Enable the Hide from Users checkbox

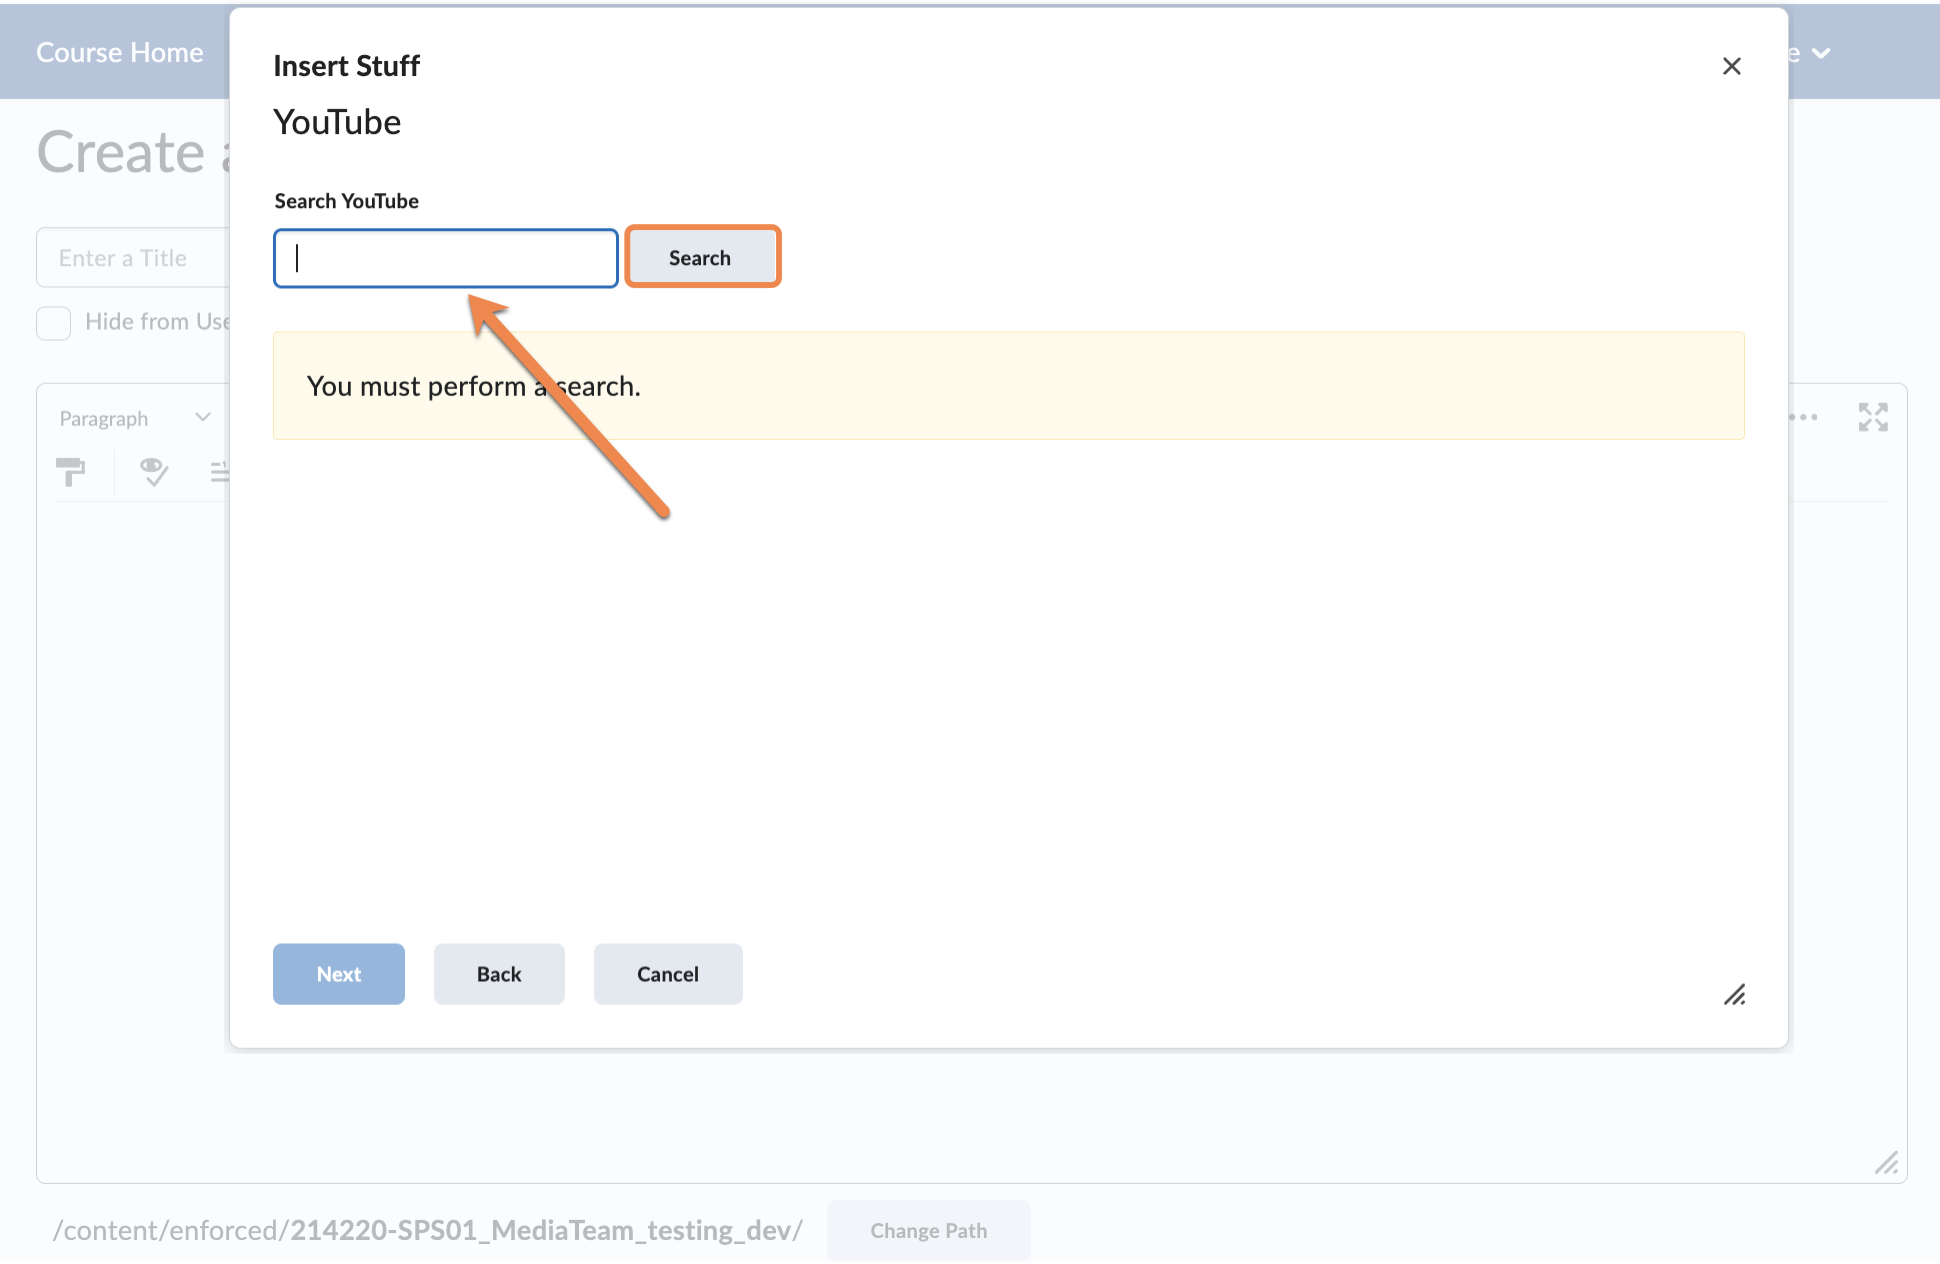click(53, 322)
